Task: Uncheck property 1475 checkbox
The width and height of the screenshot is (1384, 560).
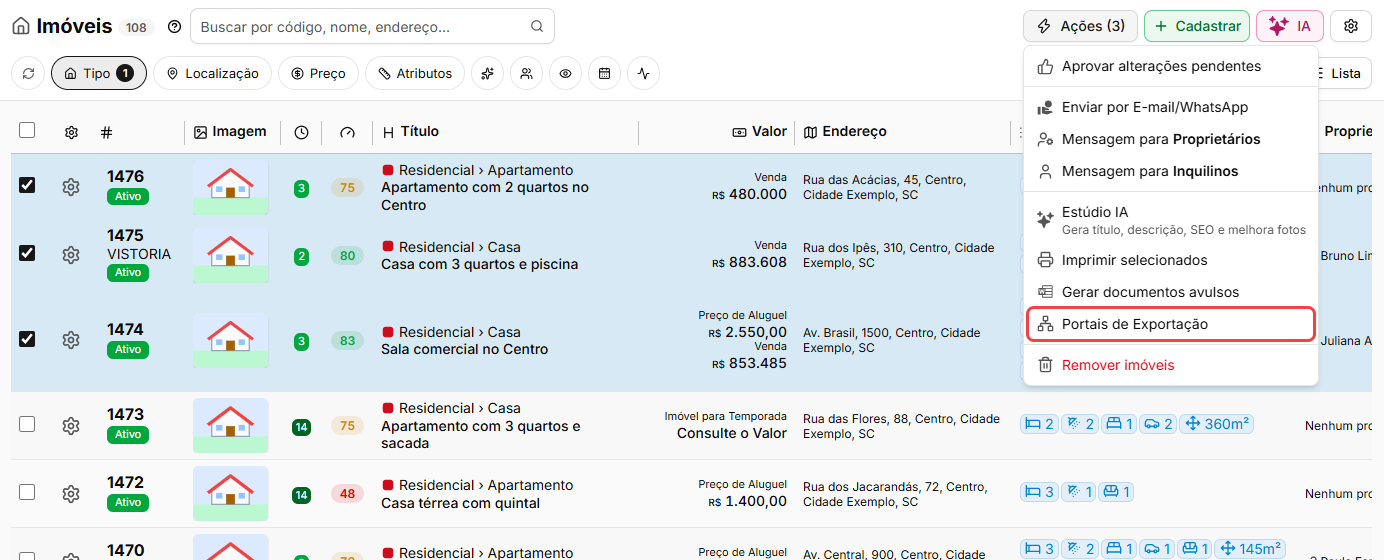Action: [x=27, y=253]
